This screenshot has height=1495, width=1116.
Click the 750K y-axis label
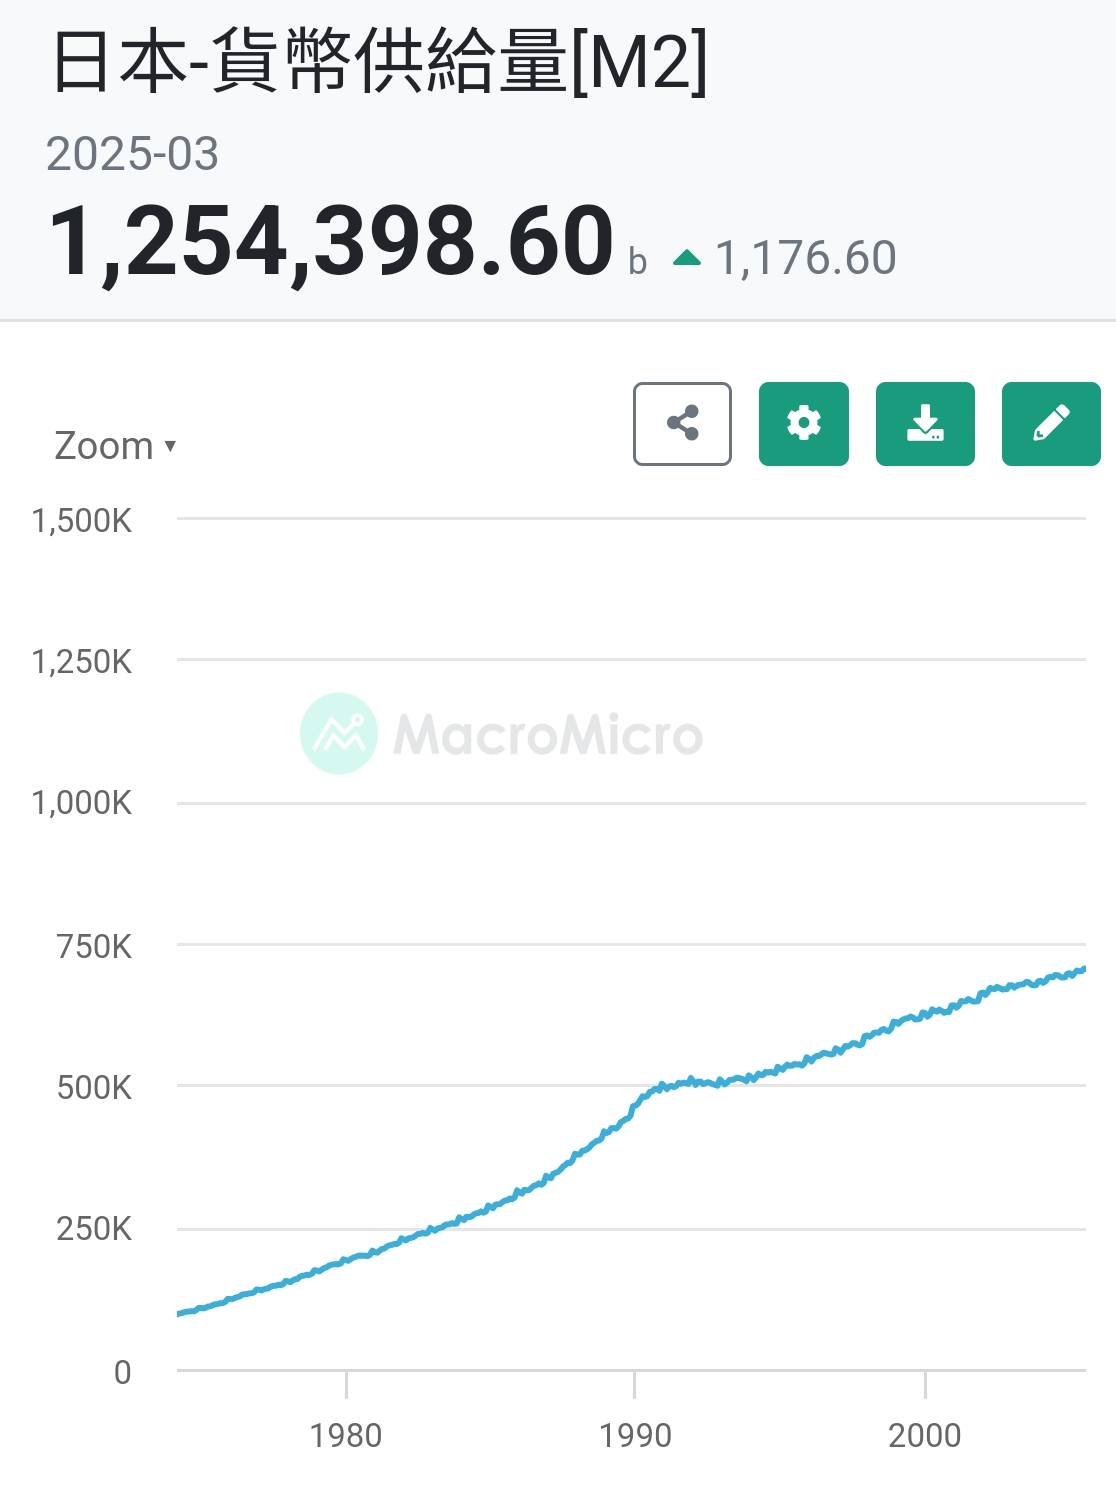[x=94, y=946]
